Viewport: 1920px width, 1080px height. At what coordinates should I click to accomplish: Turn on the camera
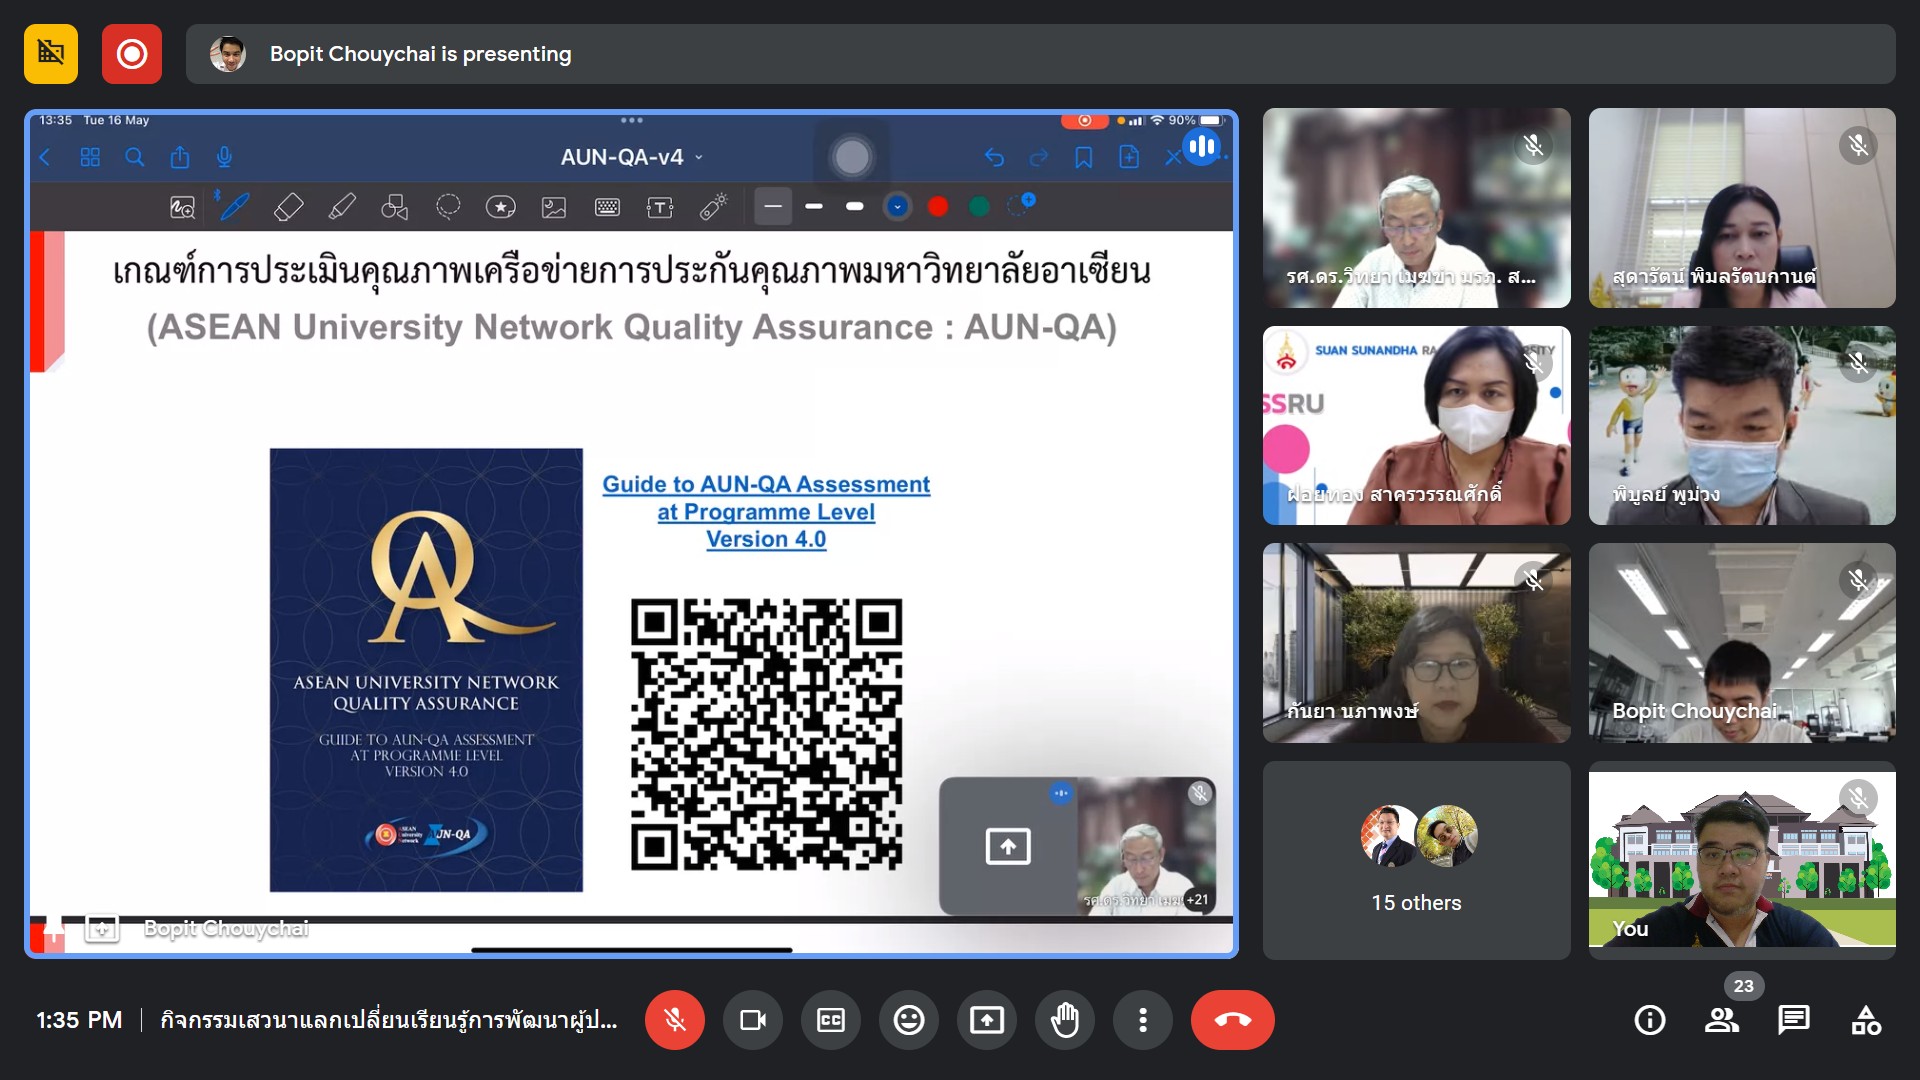point(753,1020)
